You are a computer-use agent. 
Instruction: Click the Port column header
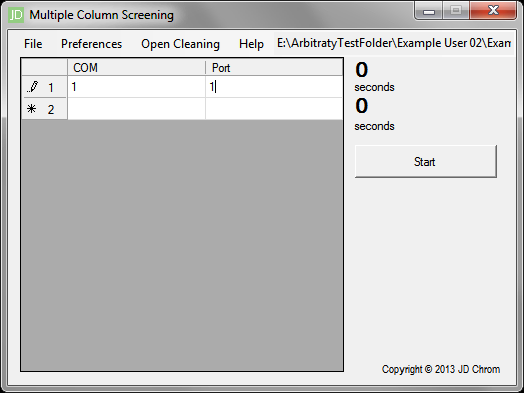(x=274, y=68)
